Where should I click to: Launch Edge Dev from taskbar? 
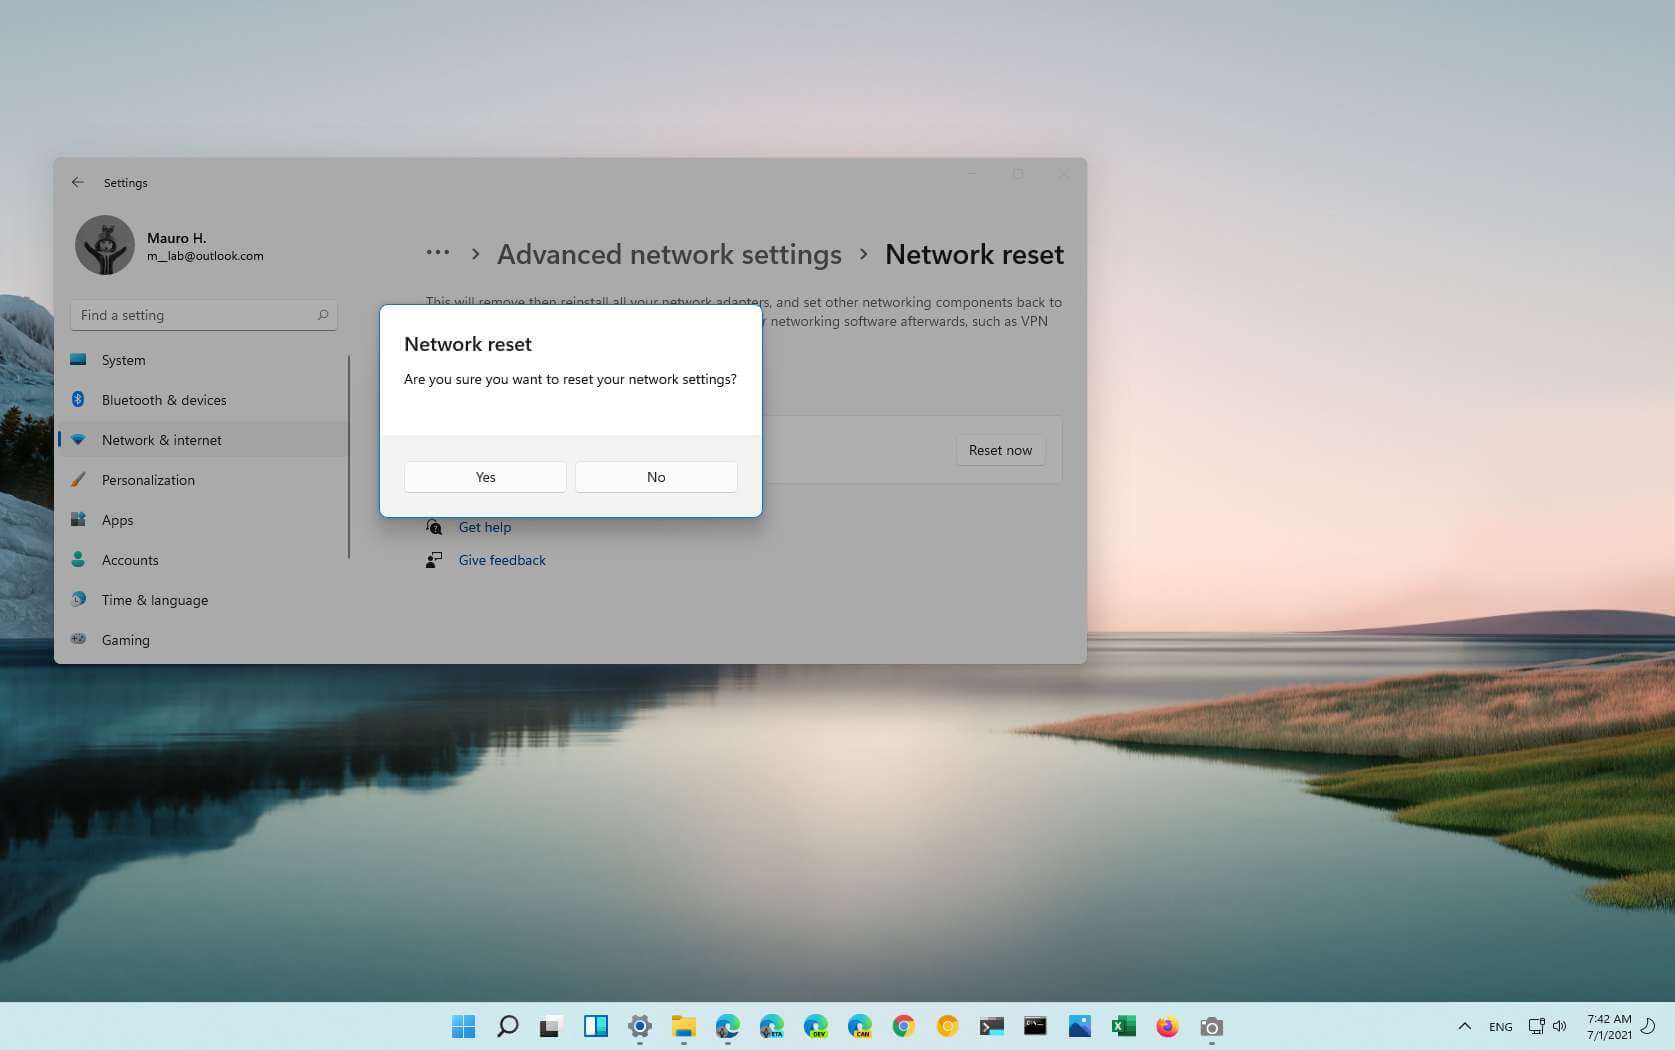coord(815,1026)
